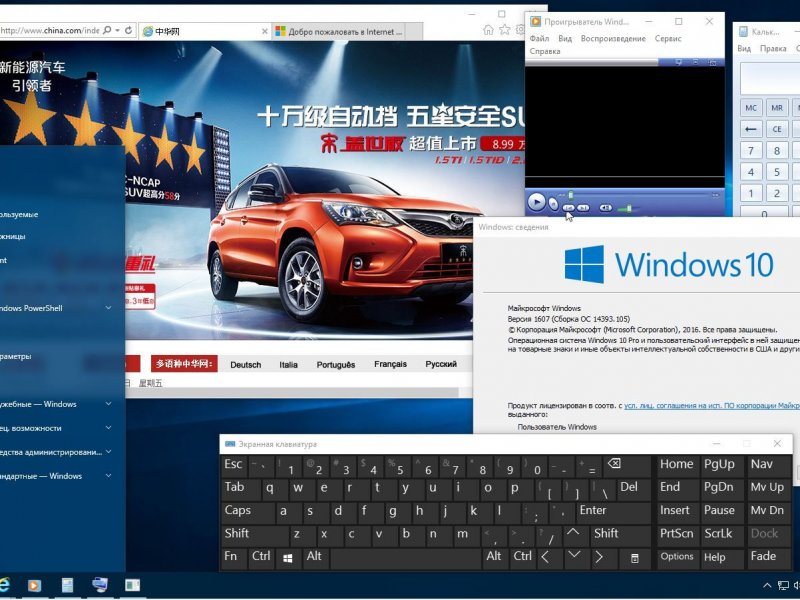
Task: Click digit 5 in Calculator
Action: pyautogui.click(x=777, y=172)
